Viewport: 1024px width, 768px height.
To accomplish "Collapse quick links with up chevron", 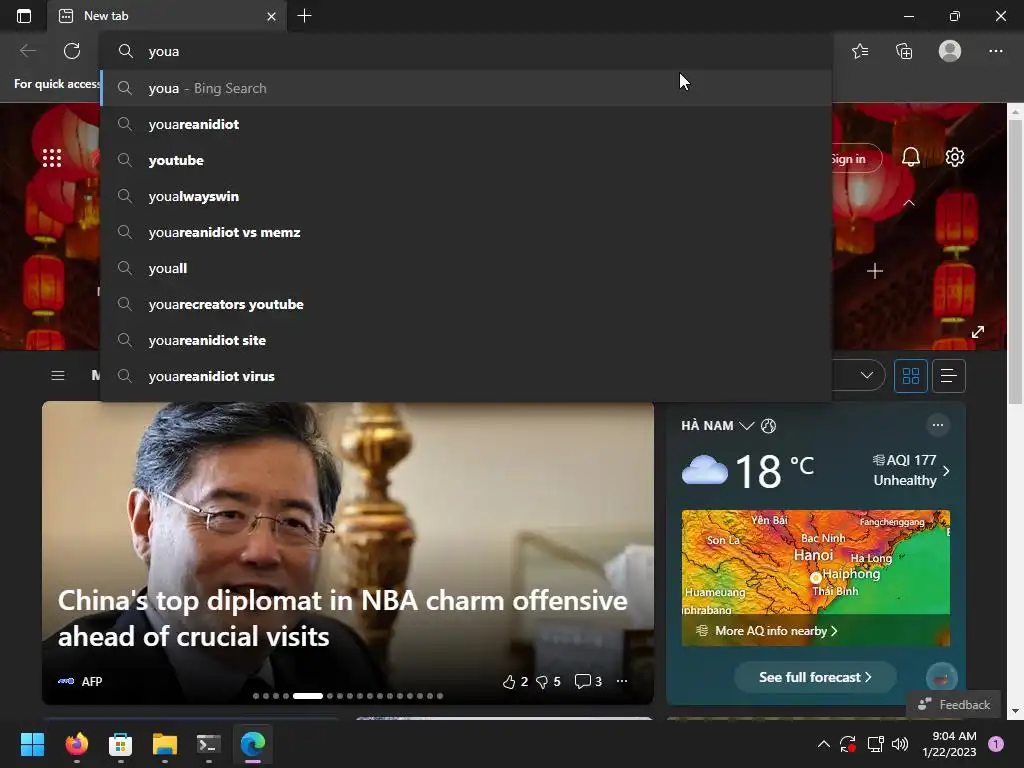I will [x=908, y=203].
